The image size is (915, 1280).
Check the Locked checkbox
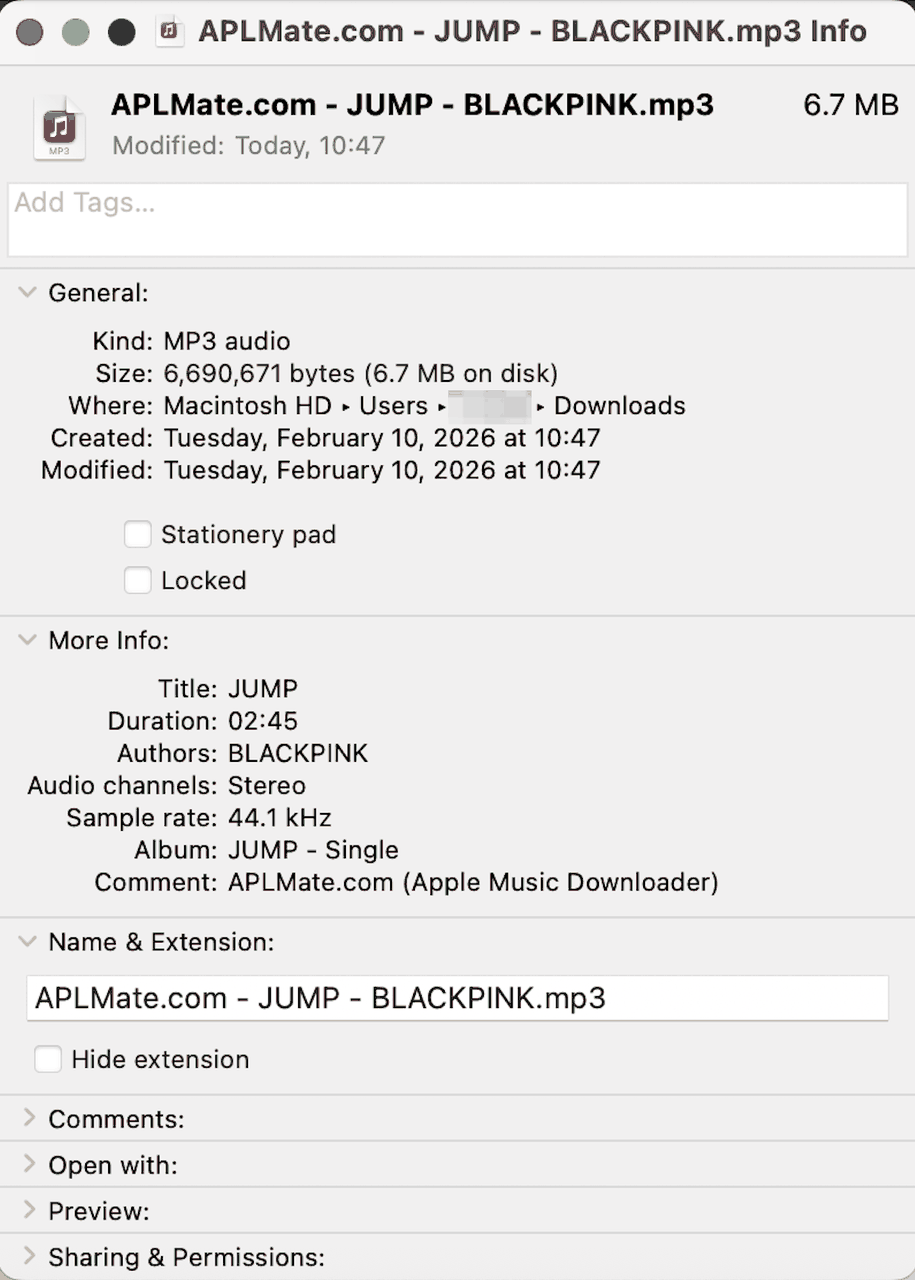pyautogui.click(x=137, y=580)
